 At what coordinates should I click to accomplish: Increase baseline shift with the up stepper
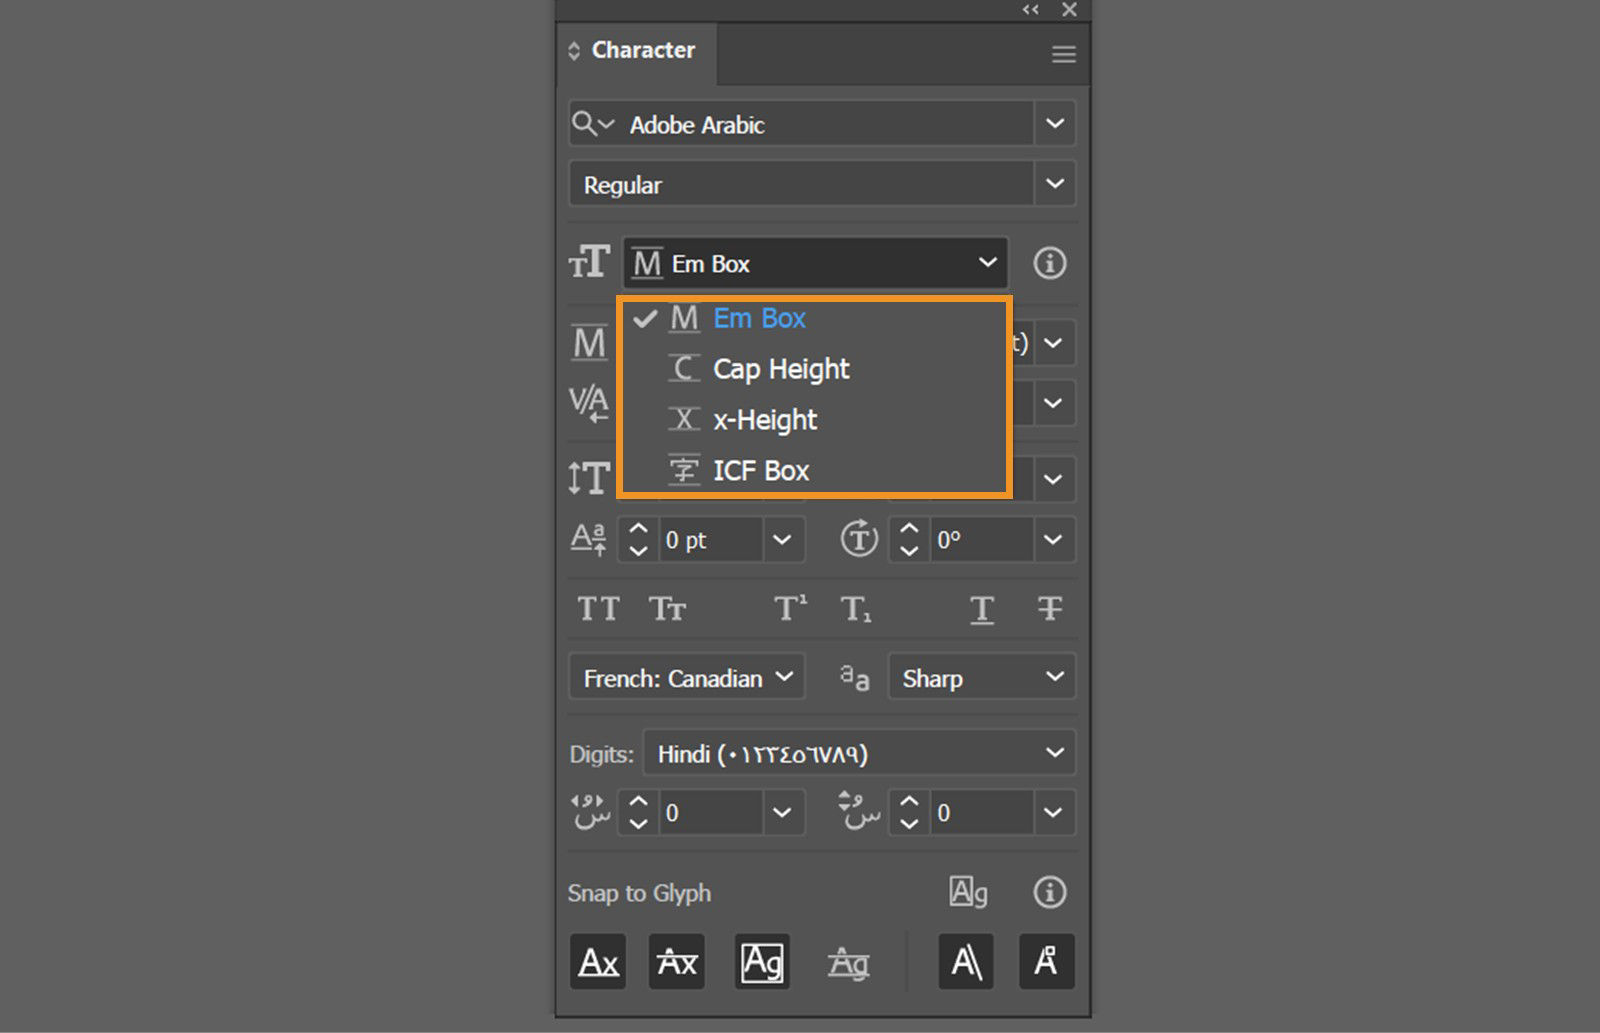click(636, 530)
